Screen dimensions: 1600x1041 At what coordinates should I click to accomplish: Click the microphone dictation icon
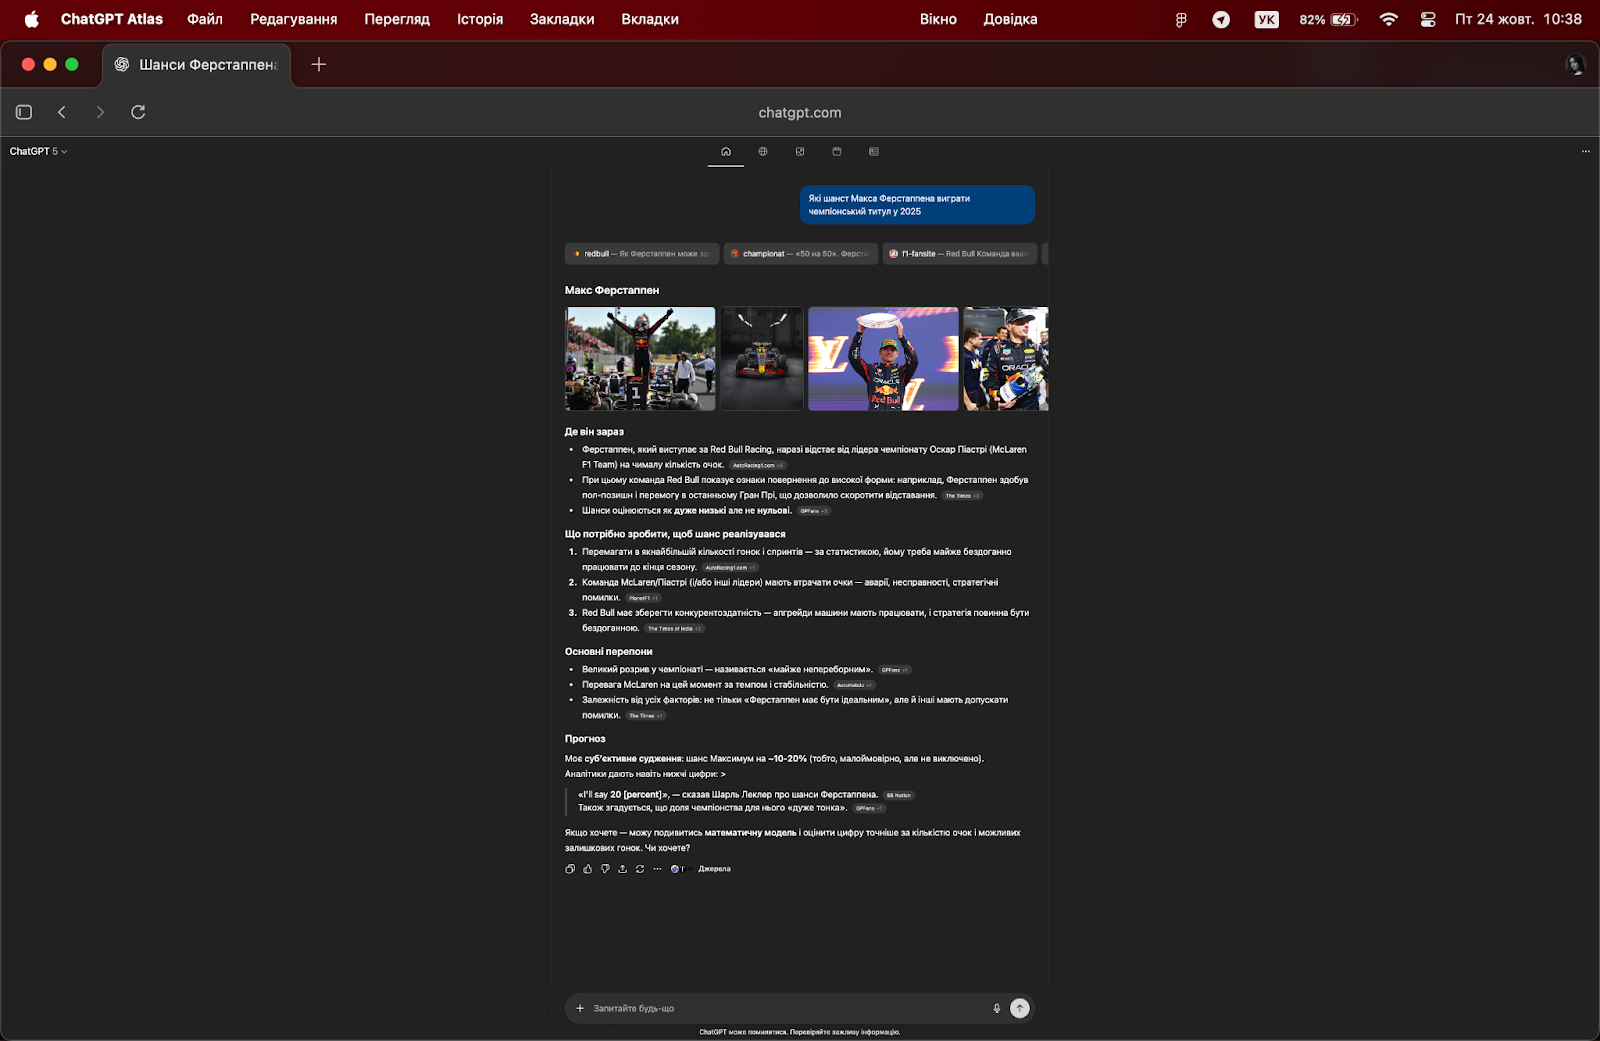pos(996,1008)
